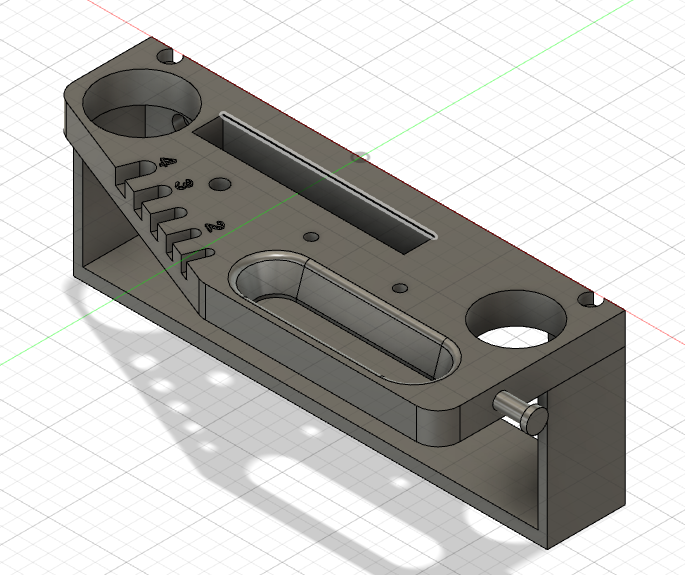Select the long narrow rectangular pocket
This screenshot has height=575, width=685.
pyautogui.click(x=315, y=182)
